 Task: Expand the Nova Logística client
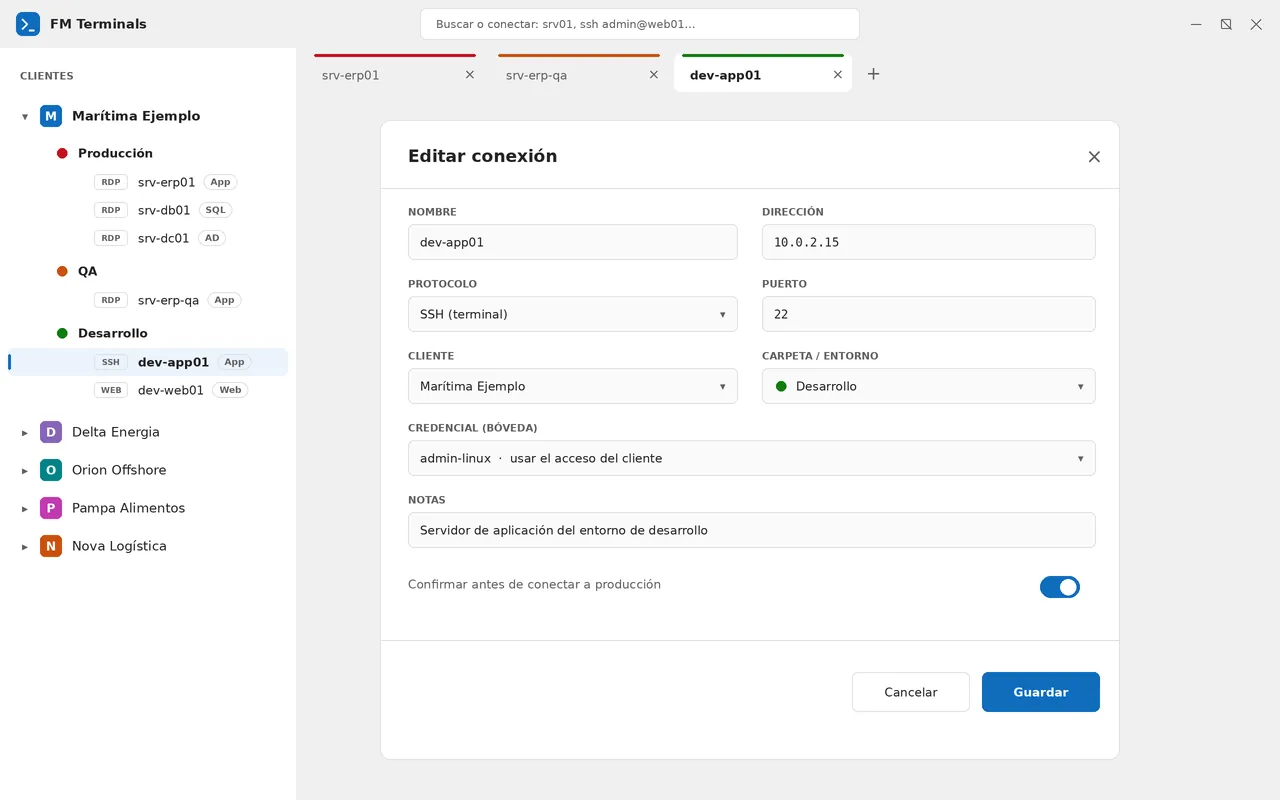point(25,547)
